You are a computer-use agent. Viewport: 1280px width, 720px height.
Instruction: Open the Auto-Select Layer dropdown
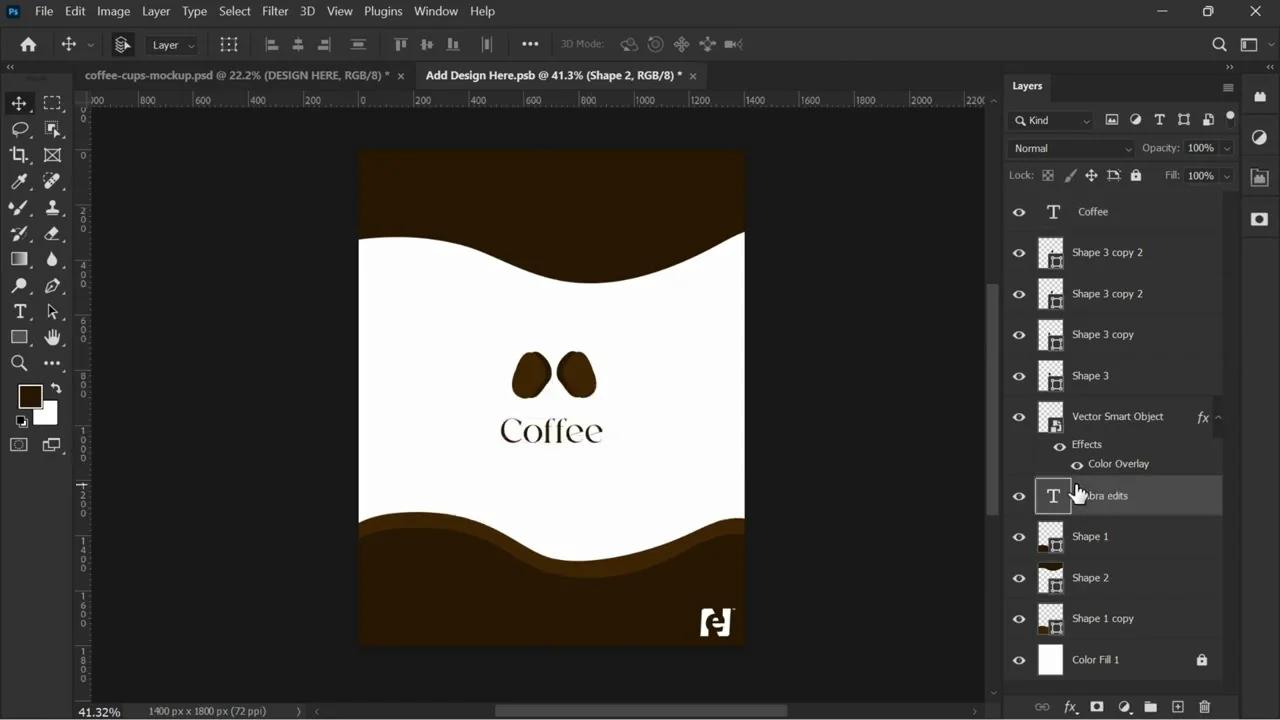tap(171, 45)
